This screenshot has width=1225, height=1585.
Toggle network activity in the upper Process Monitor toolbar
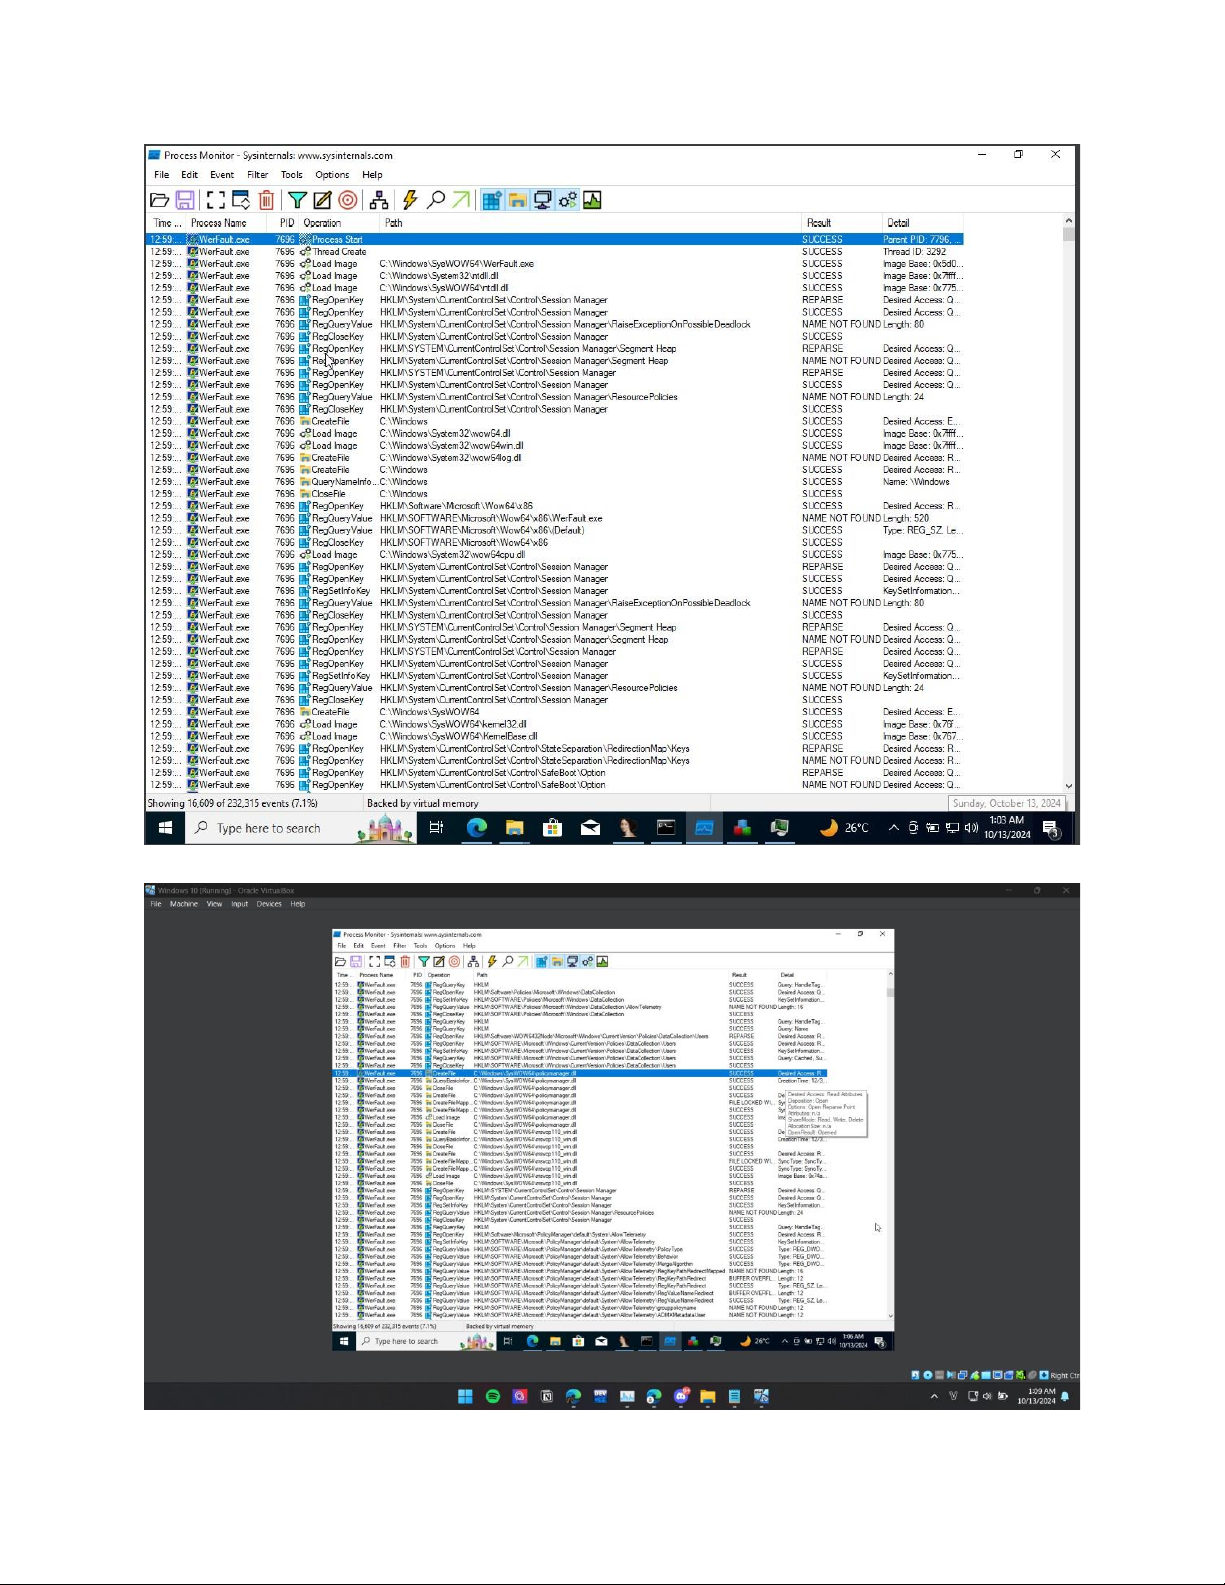pyautogui.click(x=542, y=200)
